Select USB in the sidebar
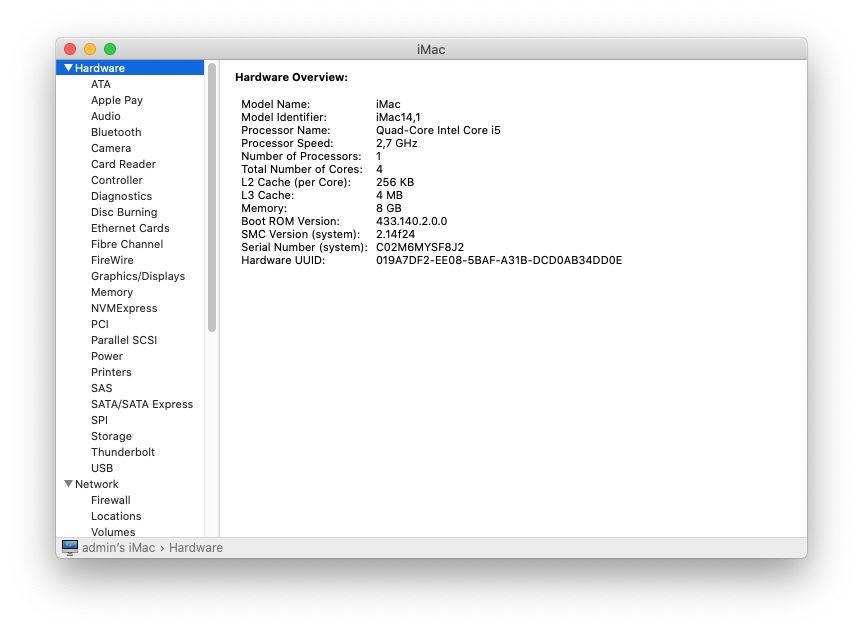The width and height of the screenshot is (863, 632). point(102,468)
